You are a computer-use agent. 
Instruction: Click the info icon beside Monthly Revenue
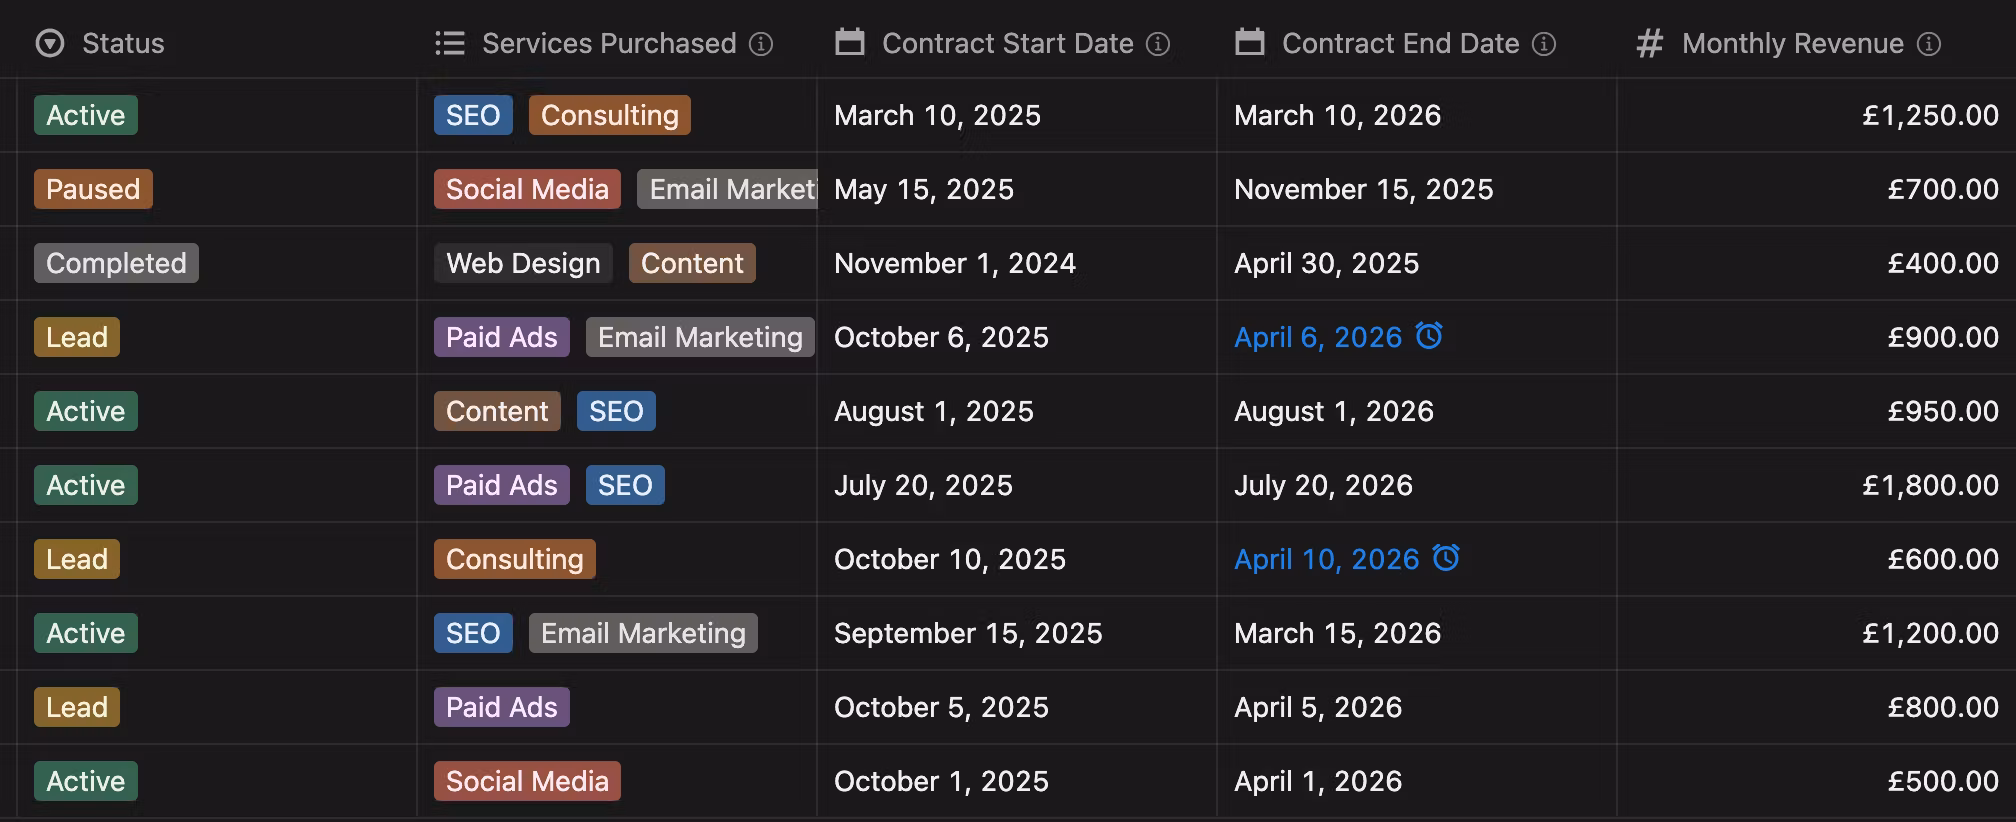1929,44
